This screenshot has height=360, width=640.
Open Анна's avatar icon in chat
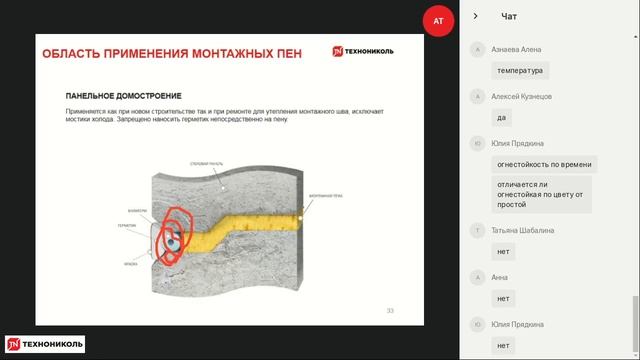click(478, 278)
